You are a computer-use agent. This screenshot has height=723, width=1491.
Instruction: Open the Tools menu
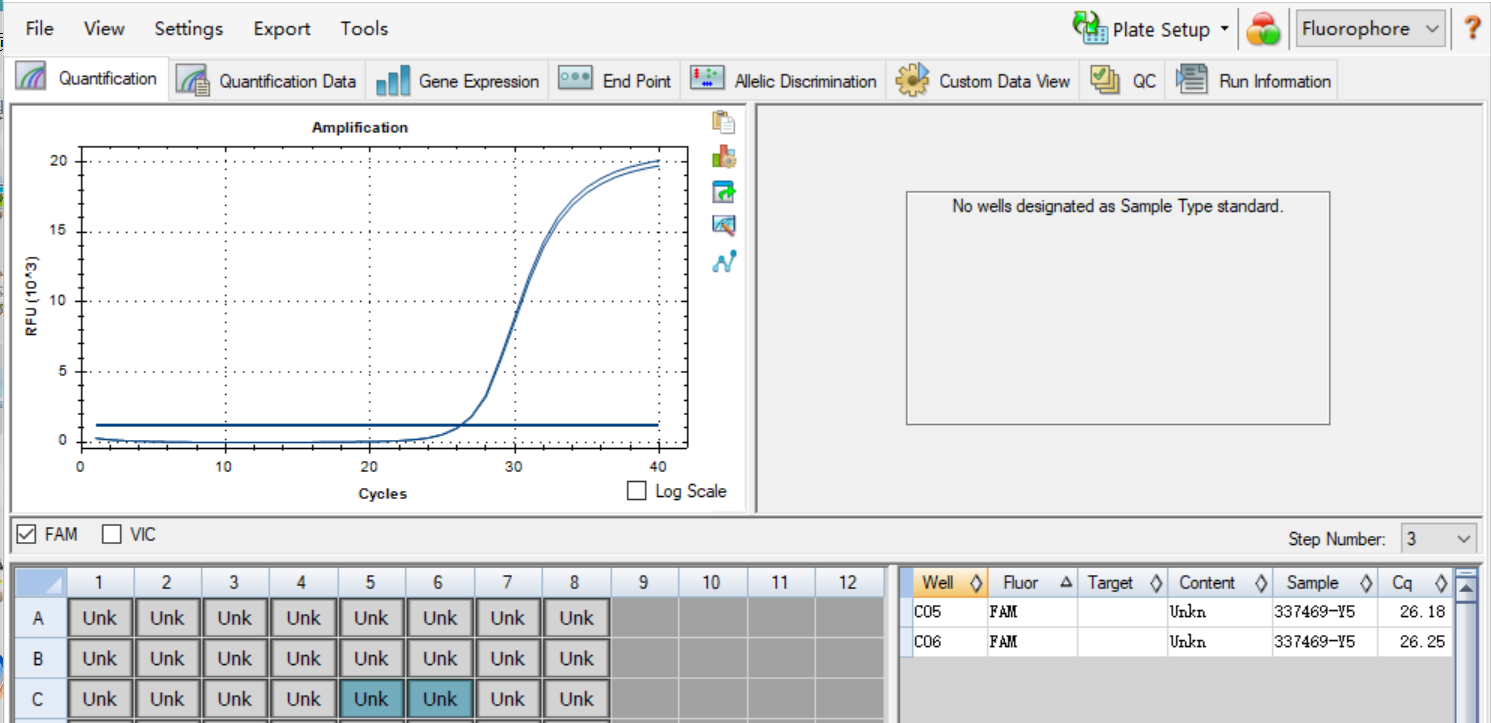(x=364, y=28)
